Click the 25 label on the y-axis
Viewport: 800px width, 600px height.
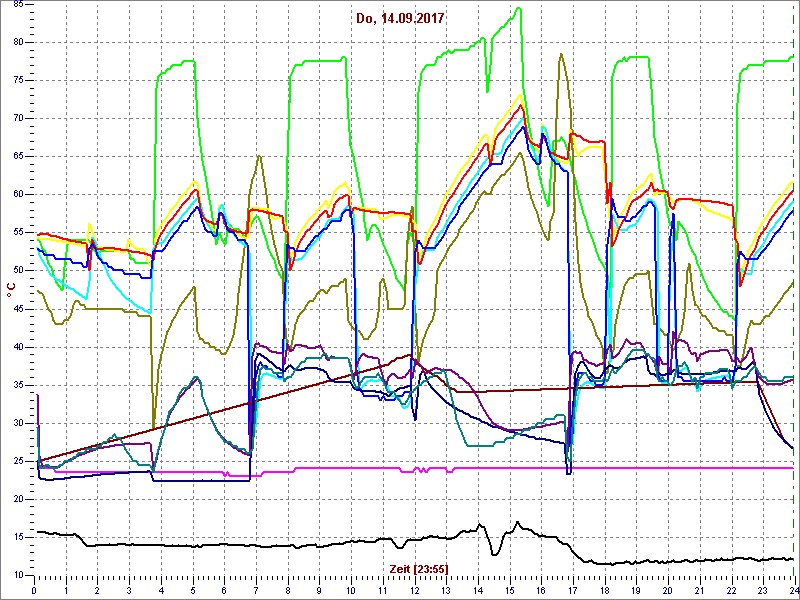coord(20,461)
